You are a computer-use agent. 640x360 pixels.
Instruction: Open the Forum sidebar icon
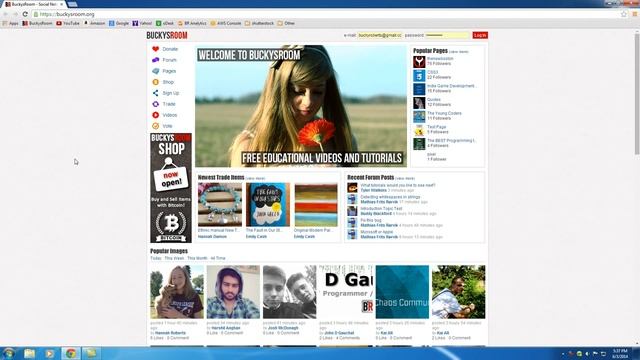tap(156, 60)
